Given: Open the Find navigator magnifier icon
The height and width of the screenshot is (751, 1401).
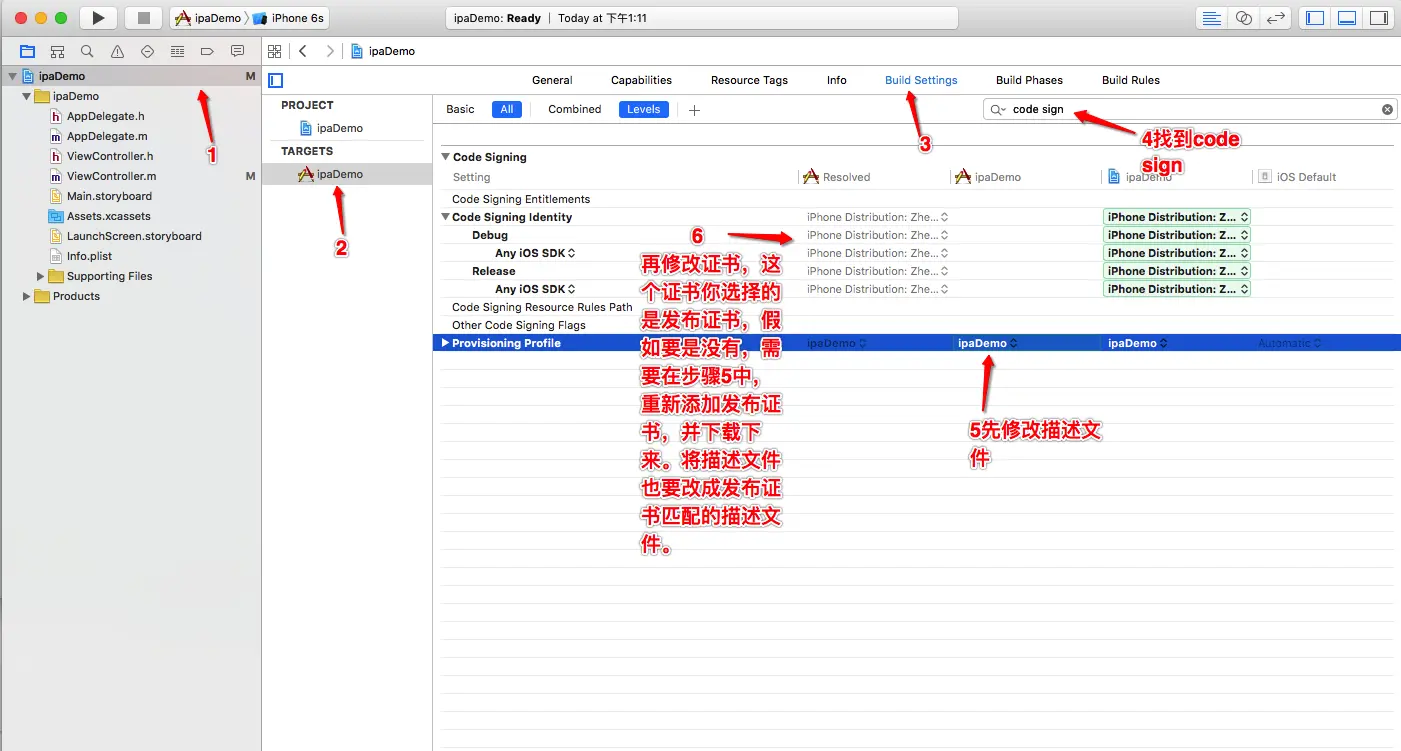Looking at the screenshot, I should tap(87, 51).
